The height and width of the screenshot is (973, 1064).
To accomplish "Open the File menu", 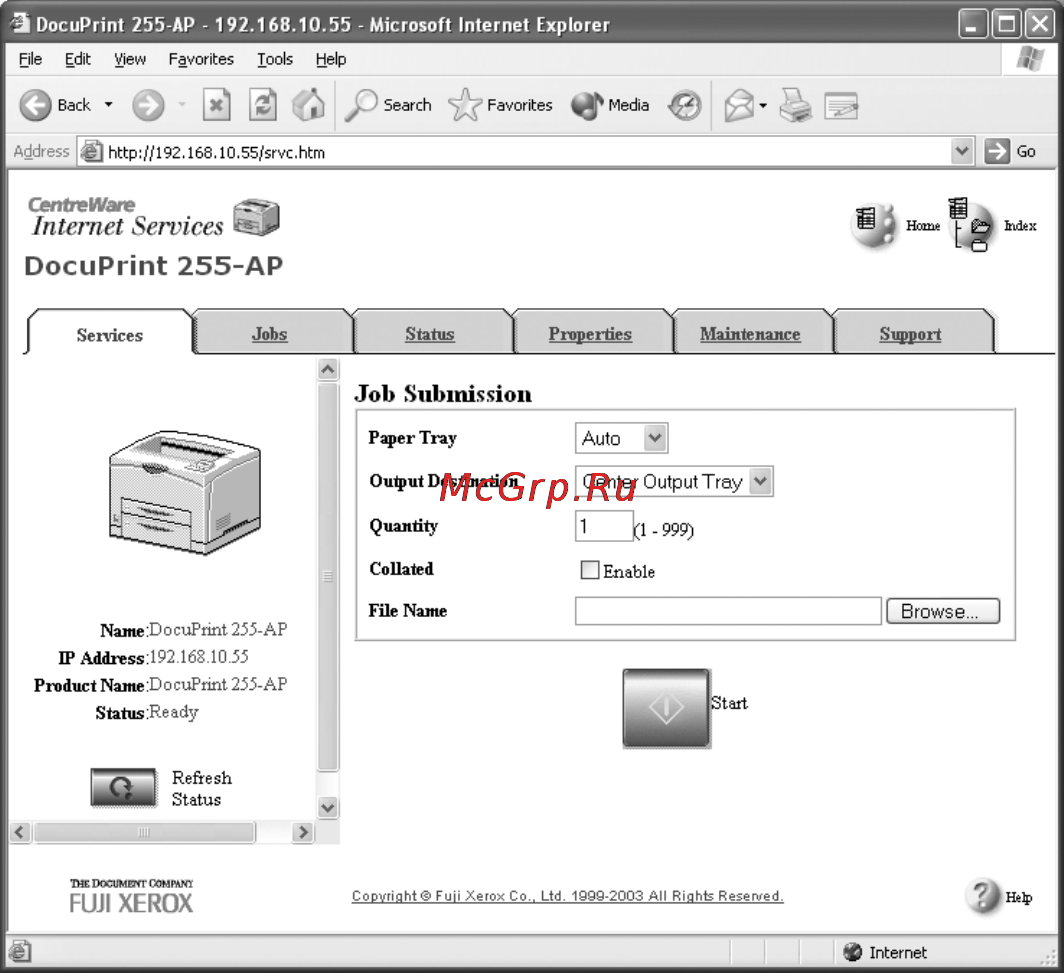I will tap(30, 60).
